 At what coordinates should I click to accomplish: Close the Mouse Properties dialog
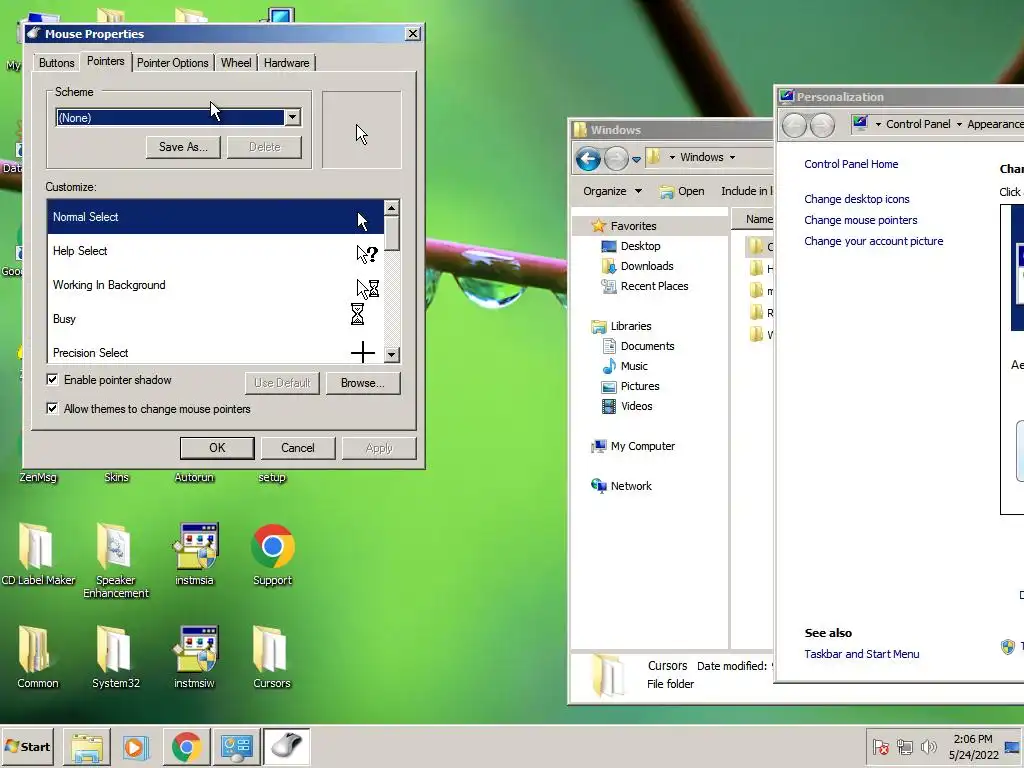pyautogui.click(x=413, y=33)
